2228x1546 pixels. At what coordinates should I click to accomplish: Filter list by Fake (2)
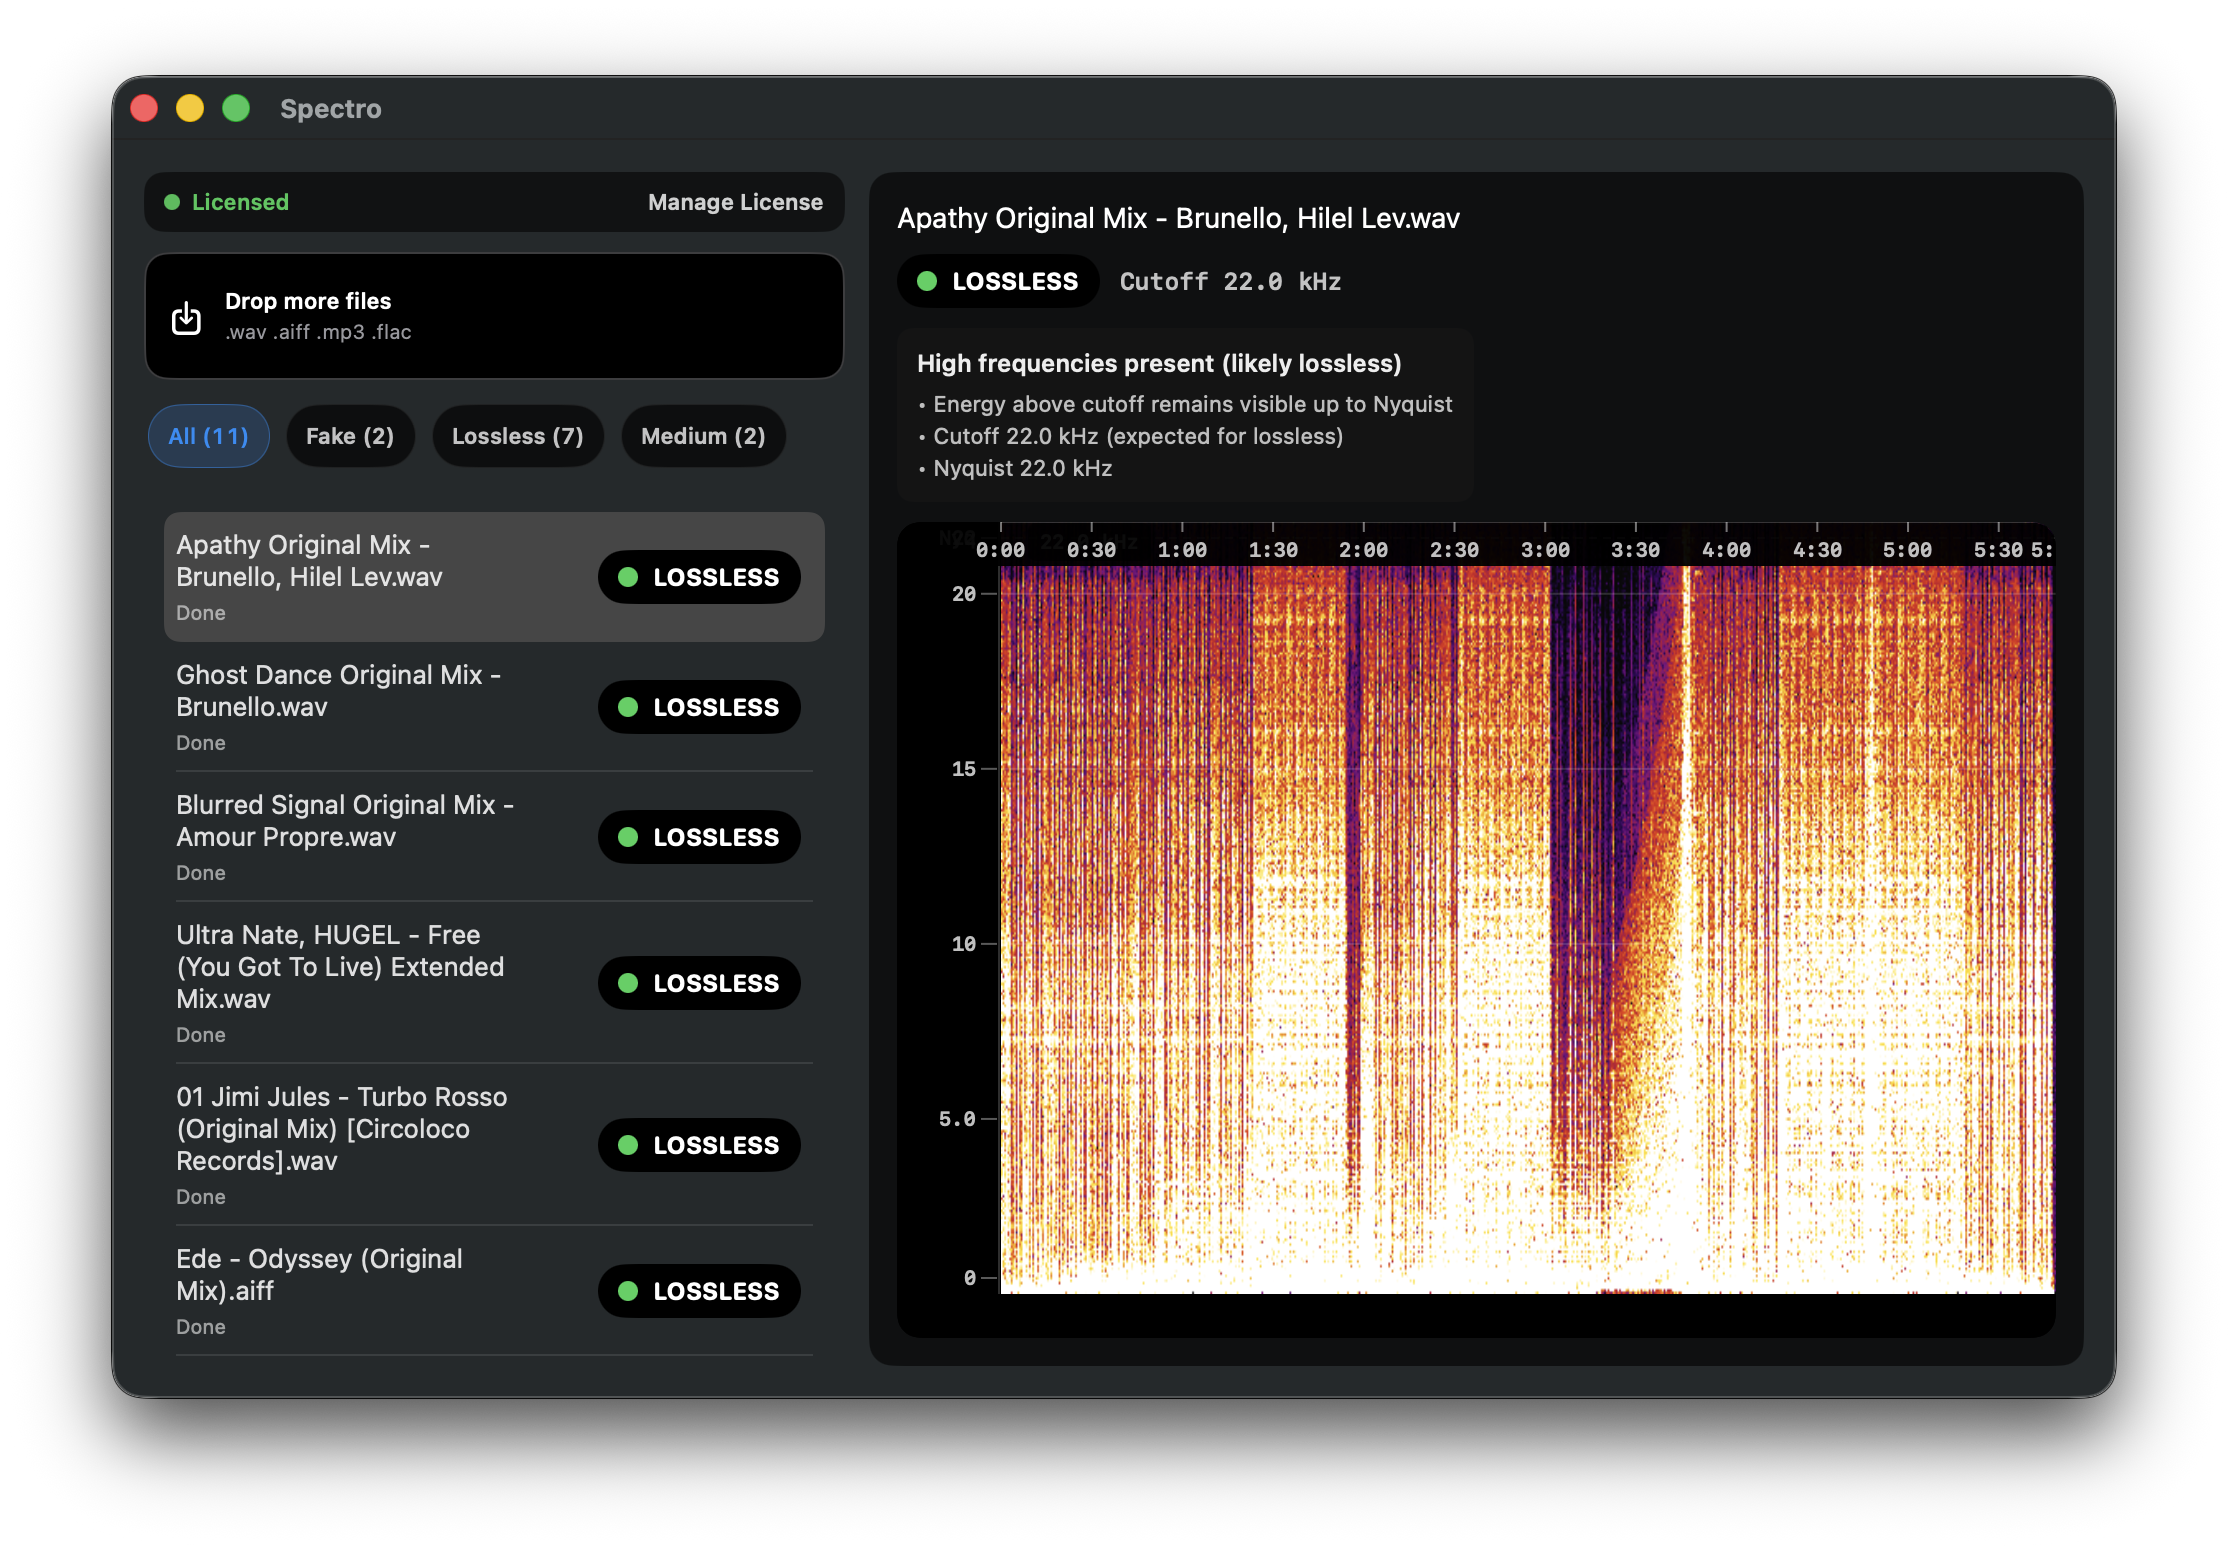point(349,436)
